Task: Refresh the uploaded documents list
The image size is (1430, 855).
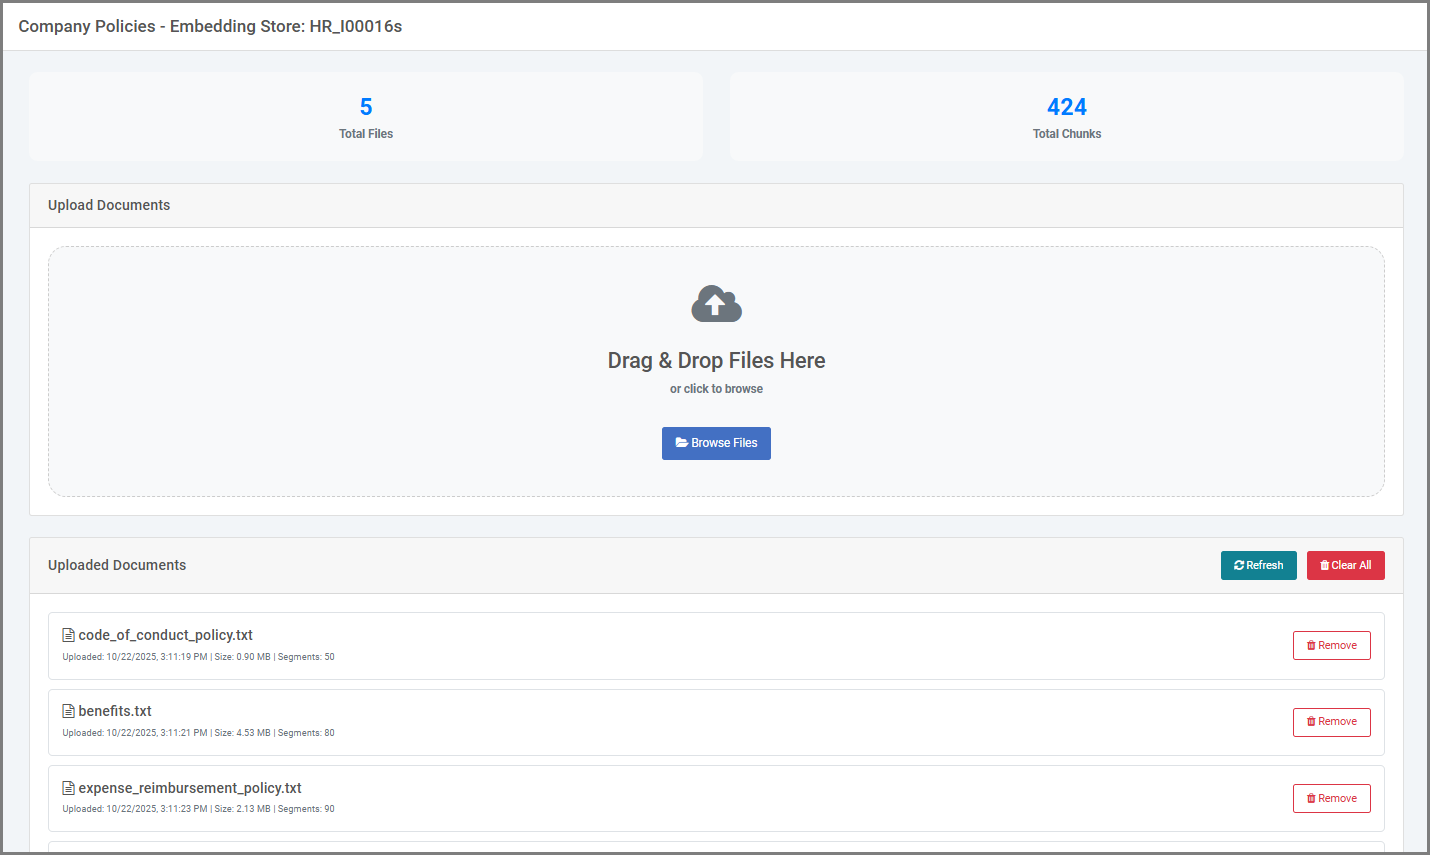Action: tap(1258, 565)
